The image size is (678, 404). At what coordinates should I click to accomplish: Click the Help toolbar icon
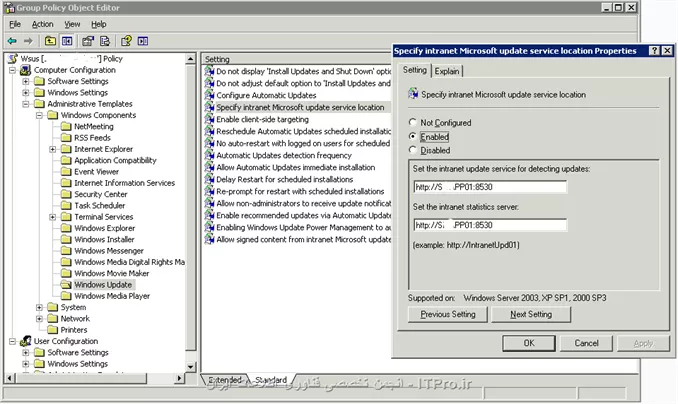[127, 41]
